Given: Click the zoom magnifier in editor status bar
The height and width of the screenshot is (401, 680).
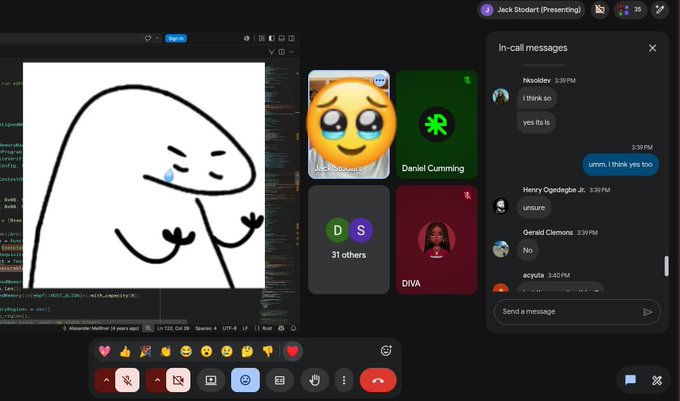Looking at the screenshot, I should (x=148, y=328).
